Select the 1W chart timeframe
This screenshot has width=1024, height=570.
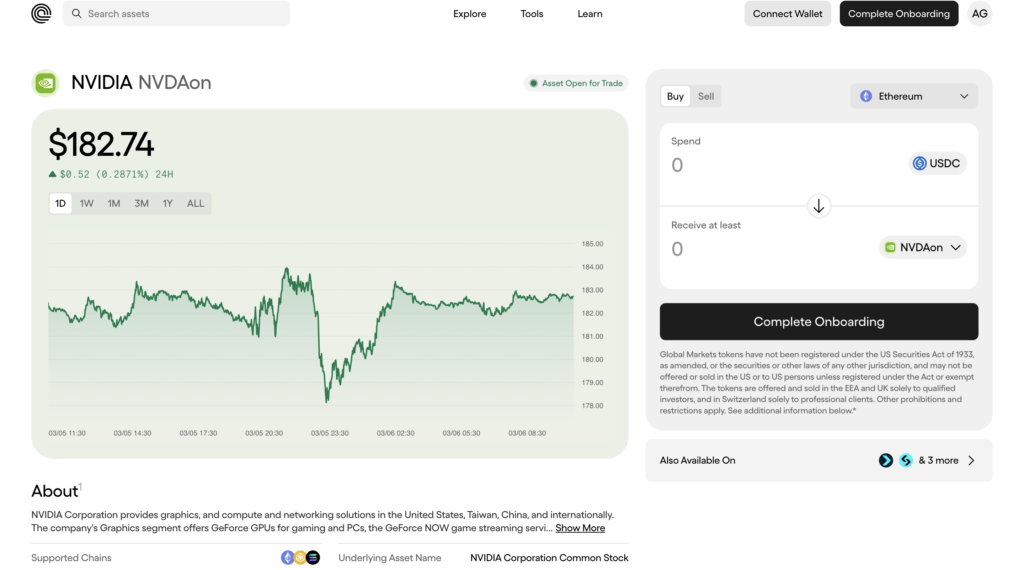pos(87,204)
